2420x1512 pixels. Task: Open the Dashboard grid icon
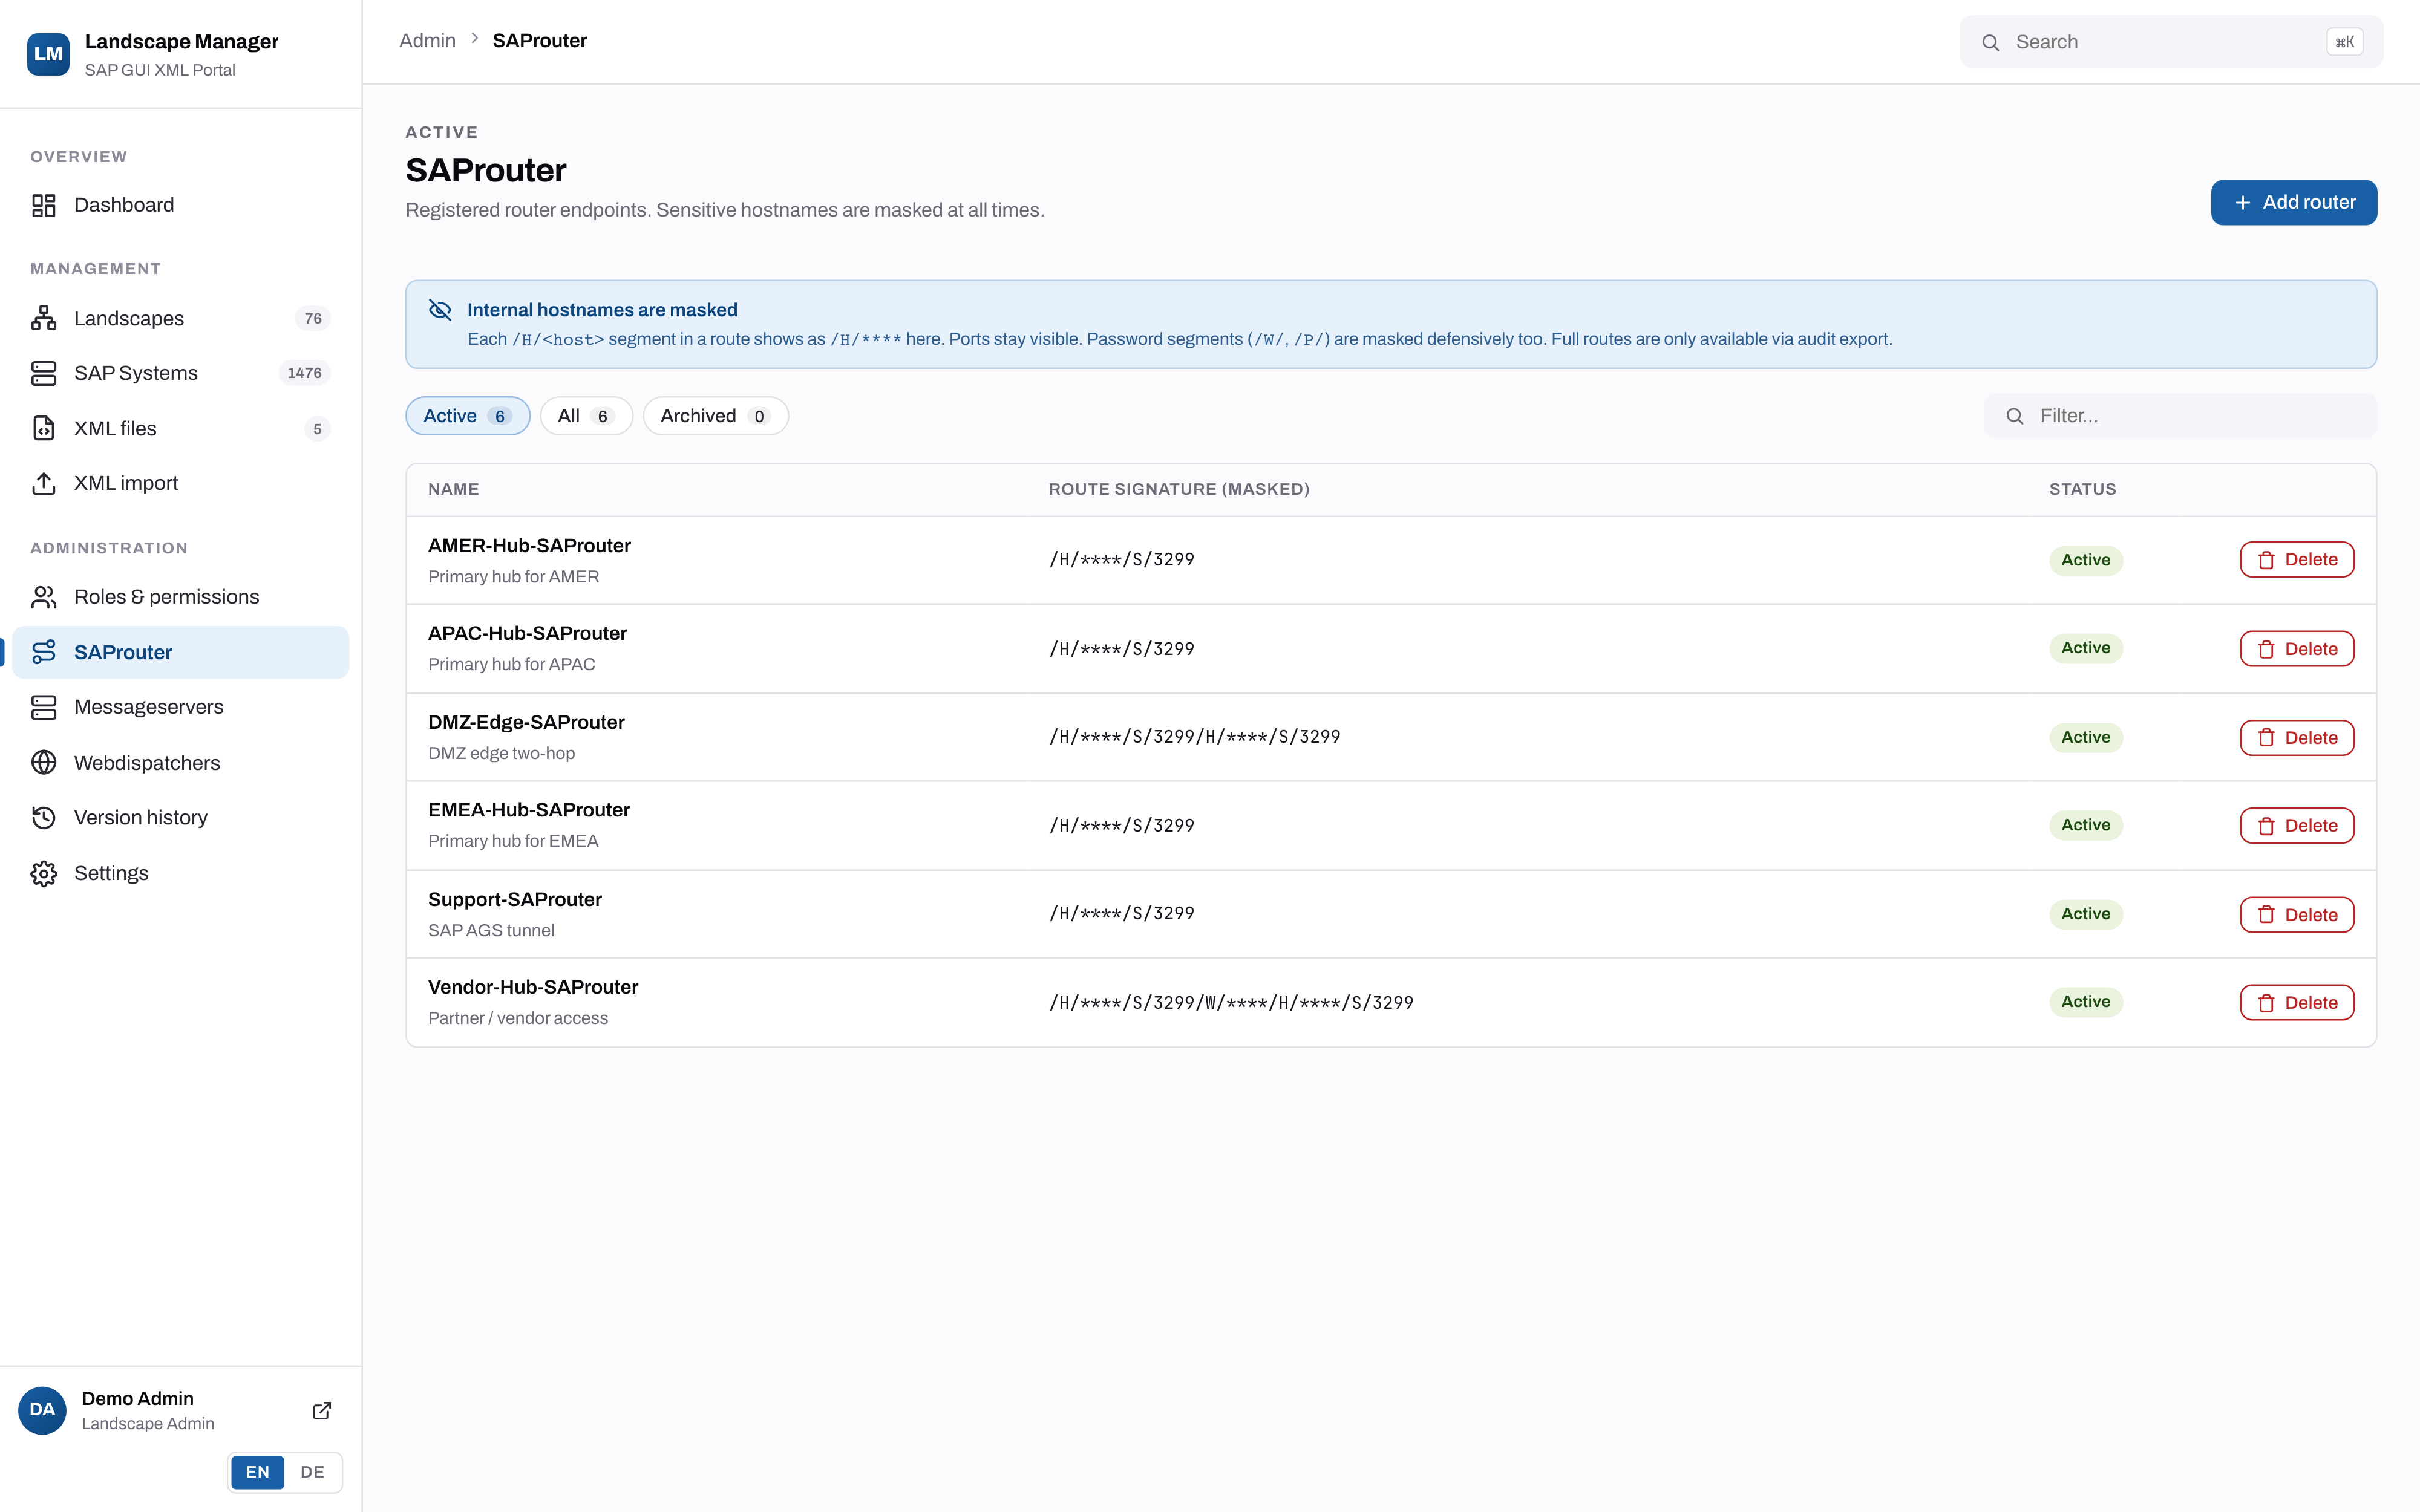44,205
